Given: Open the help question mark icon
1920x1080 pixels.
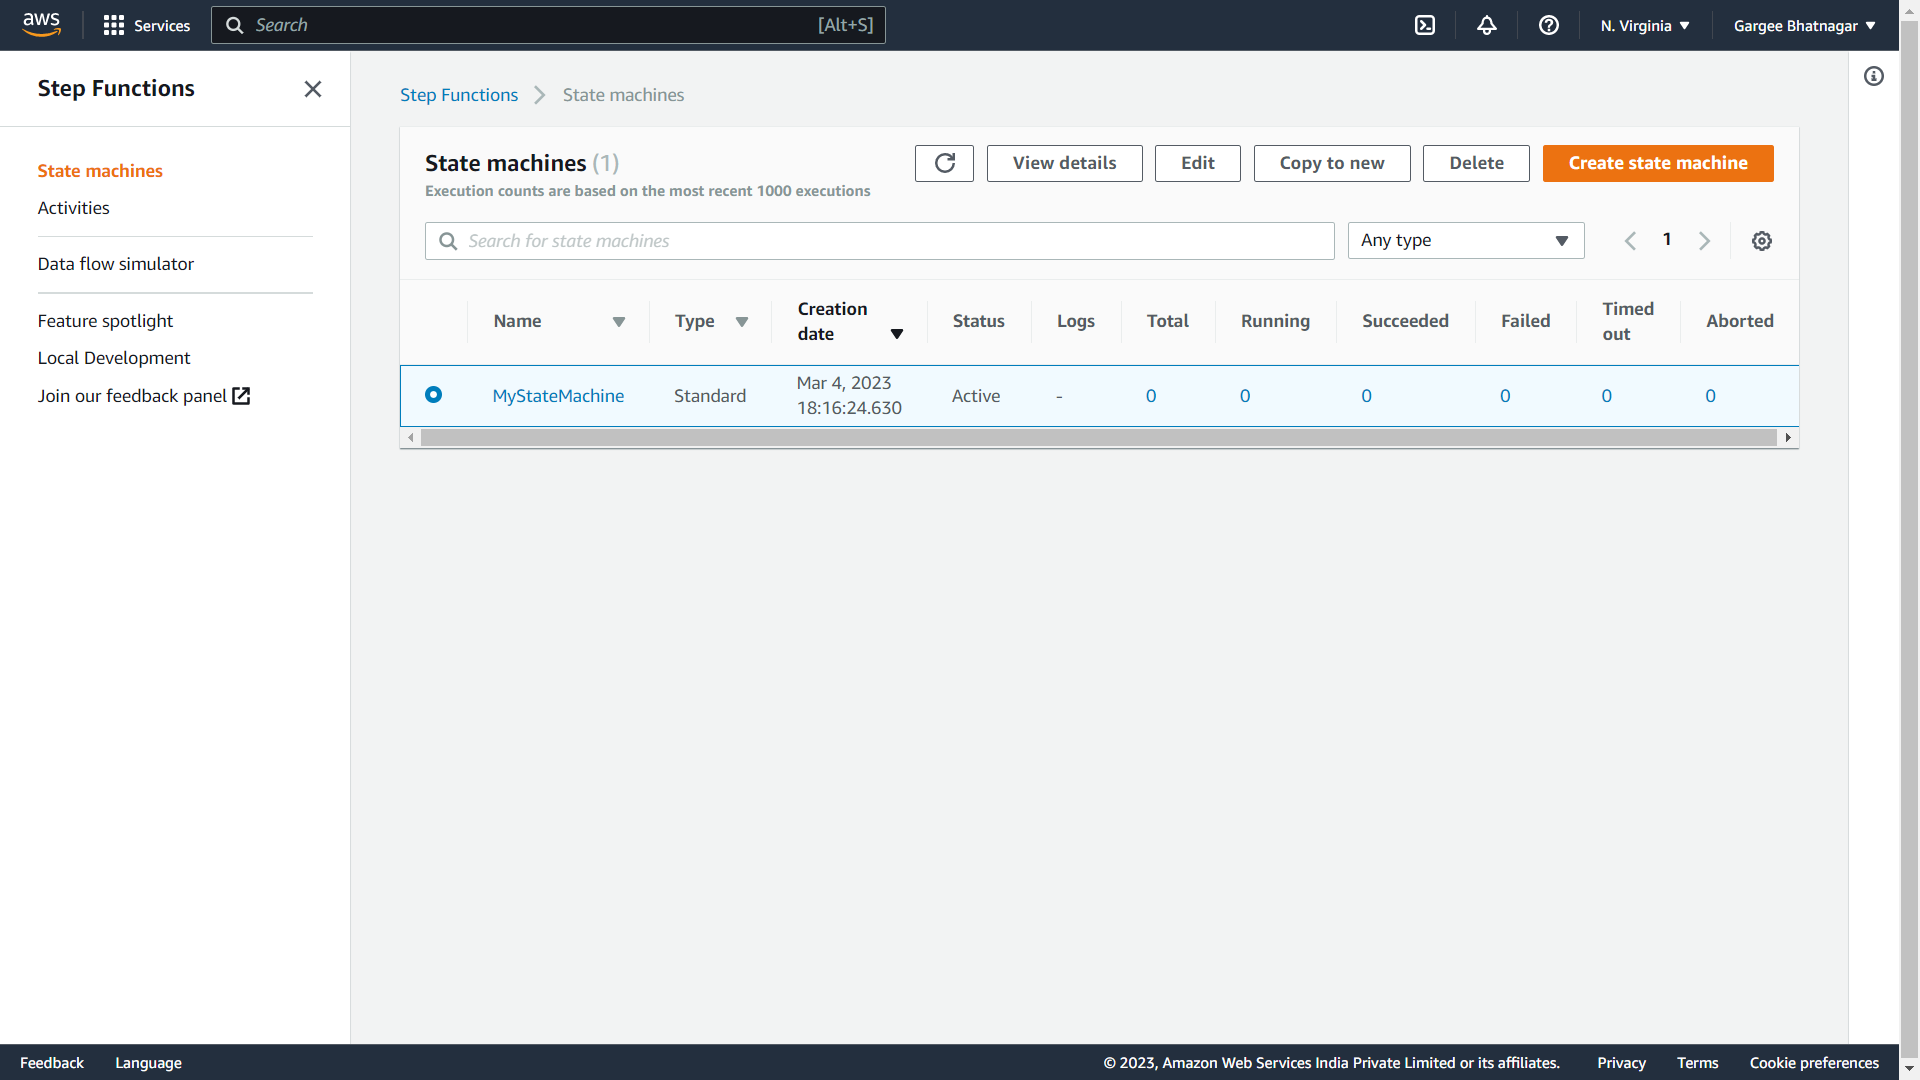Looking at the screenshot, I should pos(1549,25).
